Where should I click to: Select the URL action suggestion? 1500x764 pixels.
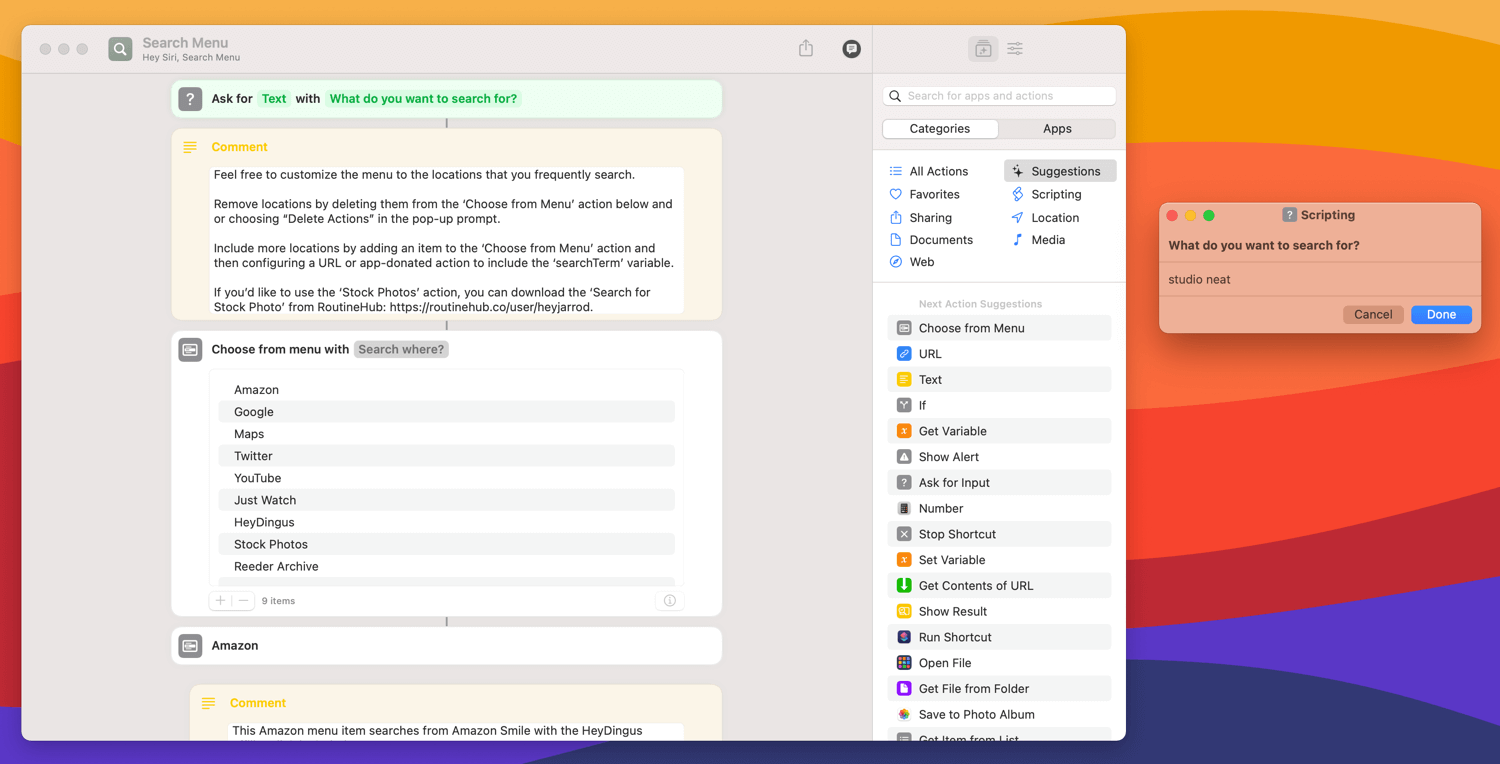[x=999, y=354]
